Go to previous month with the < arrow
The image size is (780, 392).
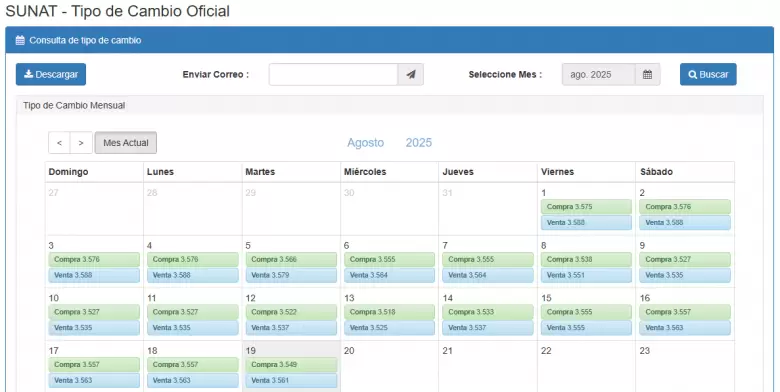point(59,143)
